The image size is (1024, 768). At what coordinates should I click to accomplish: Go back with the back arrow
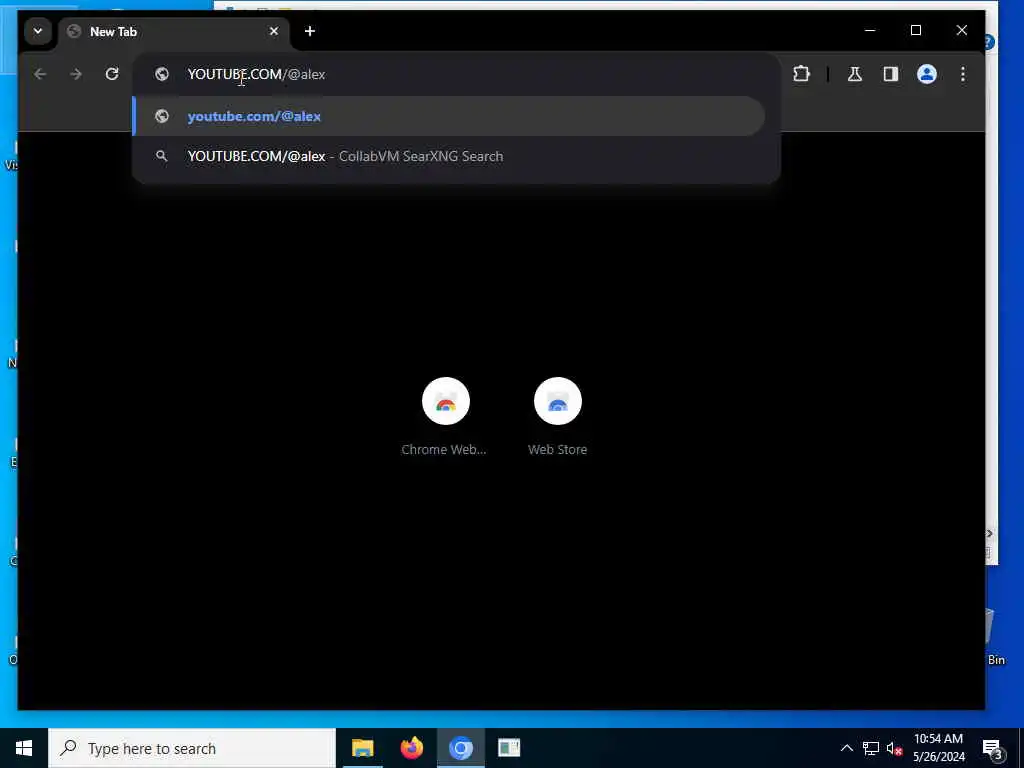[40, 74]
